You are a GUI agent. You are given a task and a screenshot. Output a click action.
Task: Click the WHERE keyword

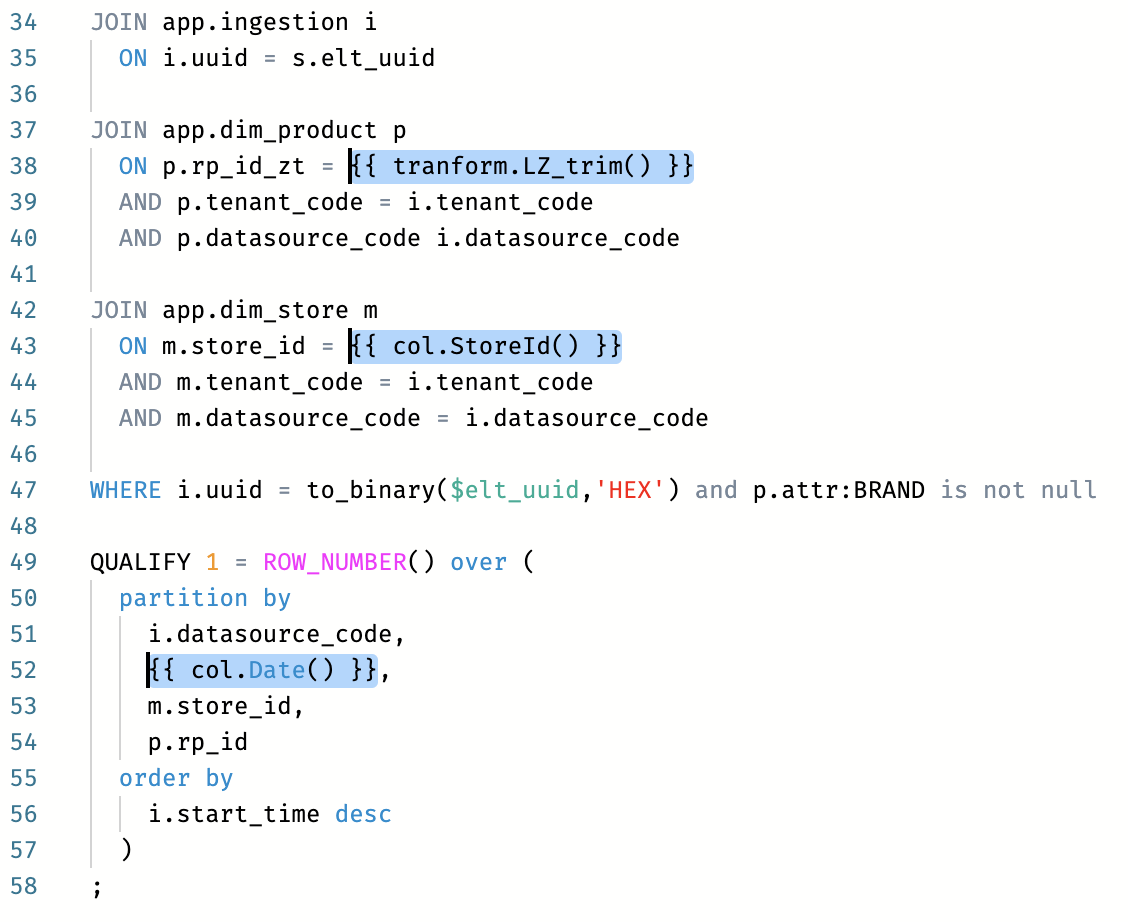click(x=125, y=490)
